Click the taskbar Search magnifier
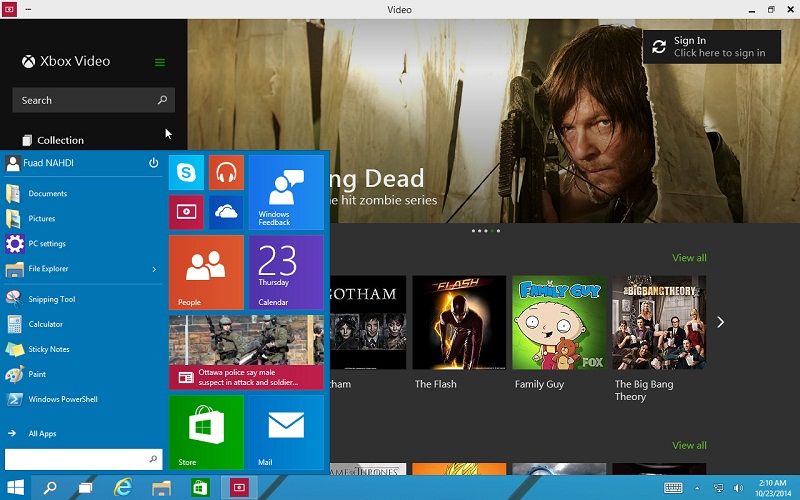The width and height of the screenshot is (800, 500). 49,488
